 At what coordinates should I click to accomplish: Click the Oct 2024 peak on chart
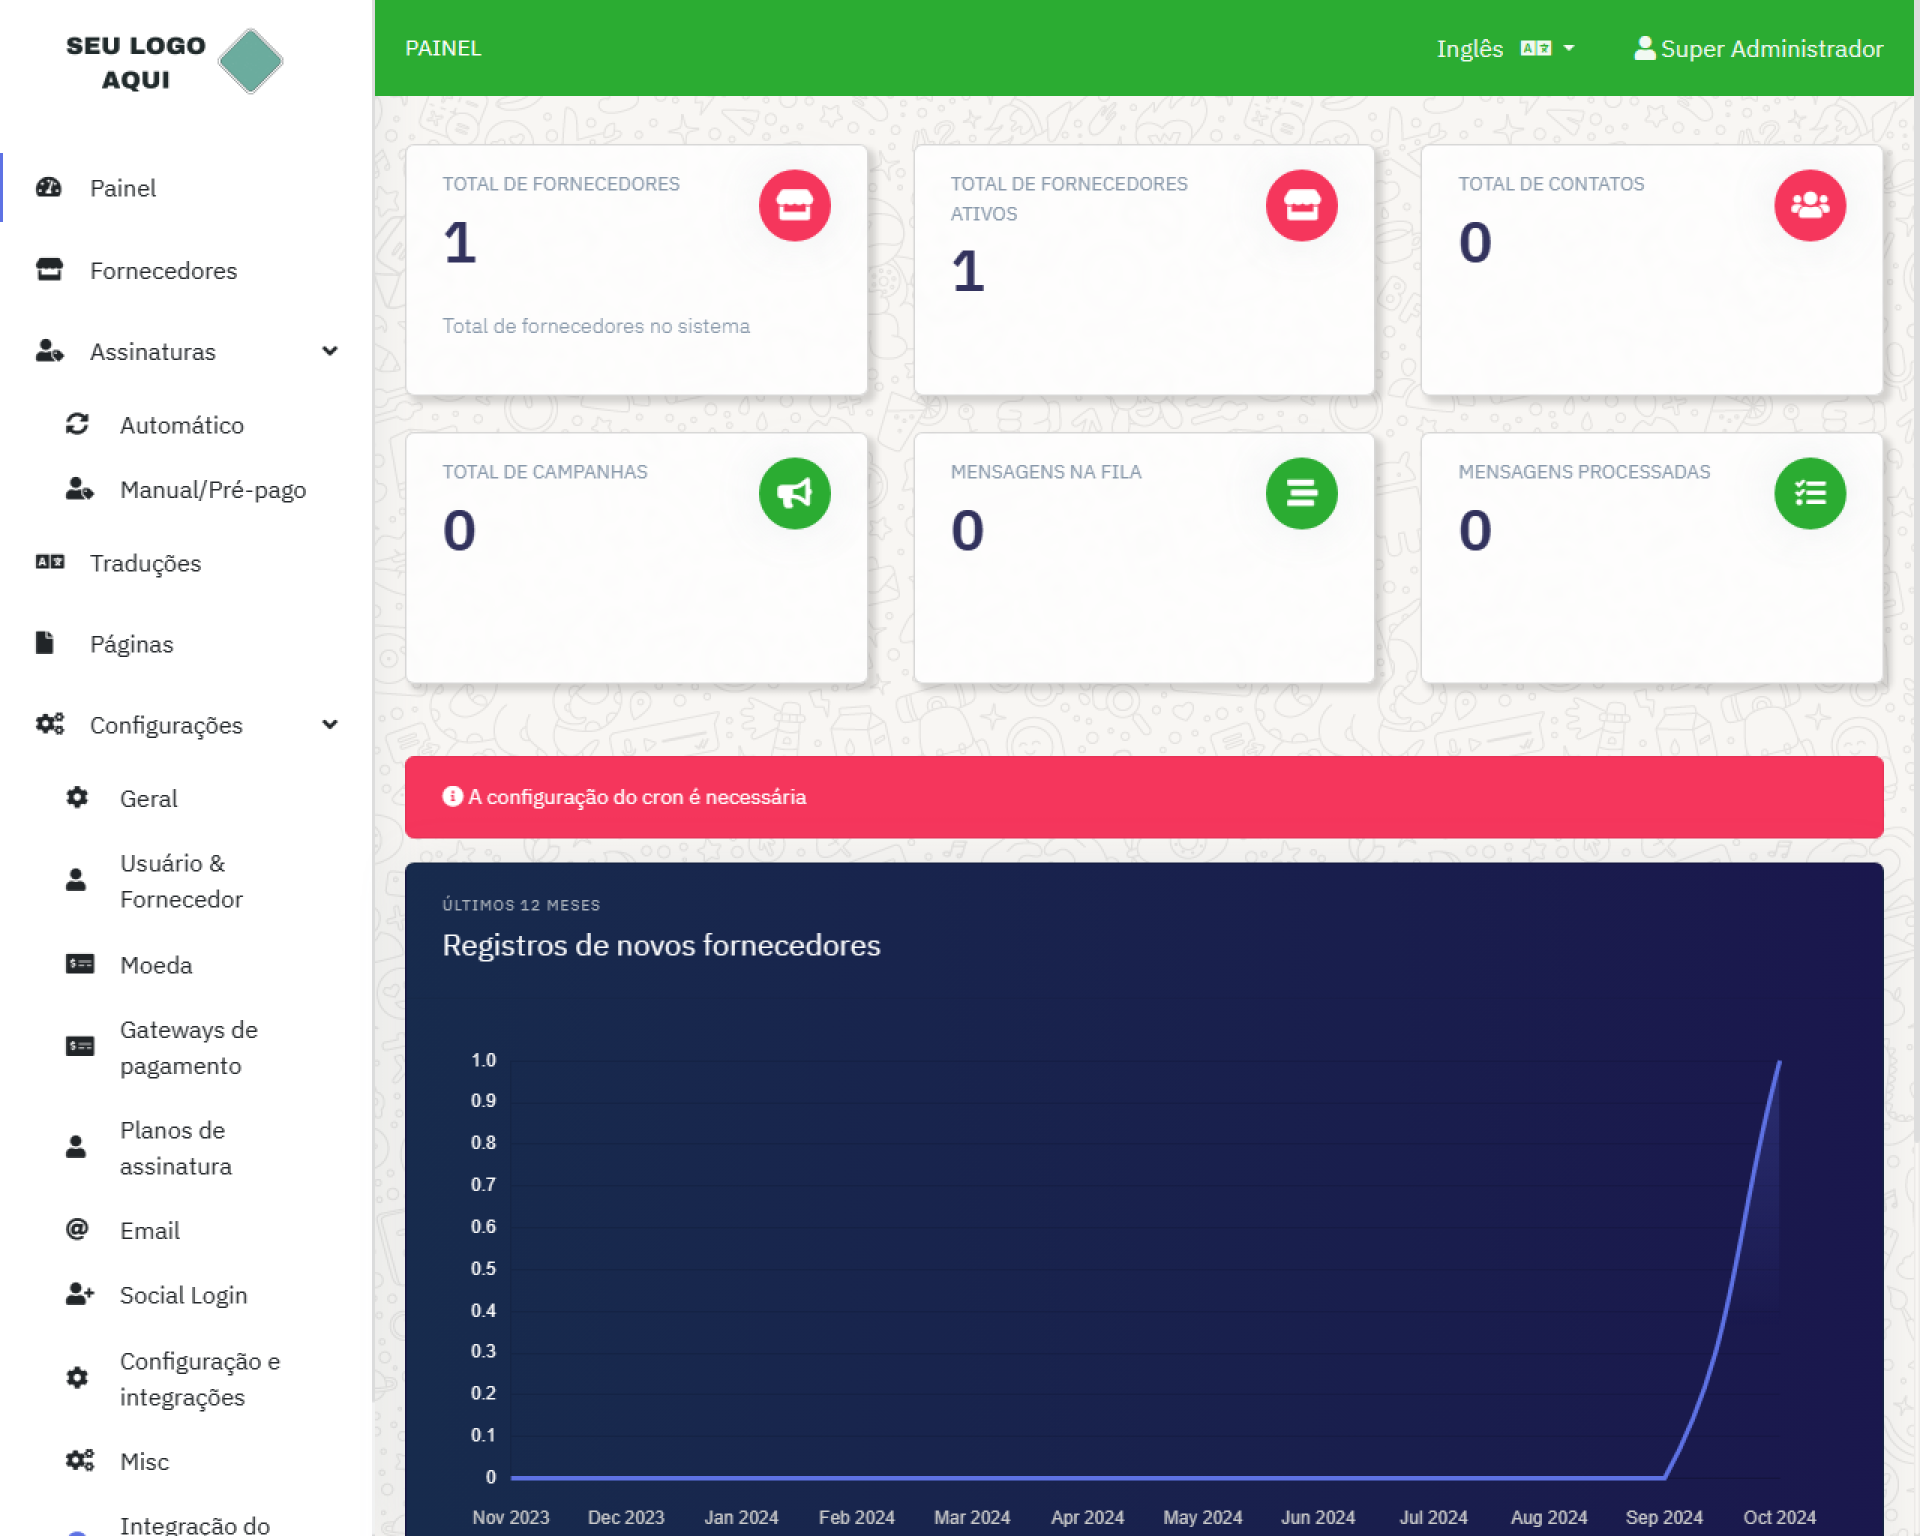[x=1779, y=1062]
